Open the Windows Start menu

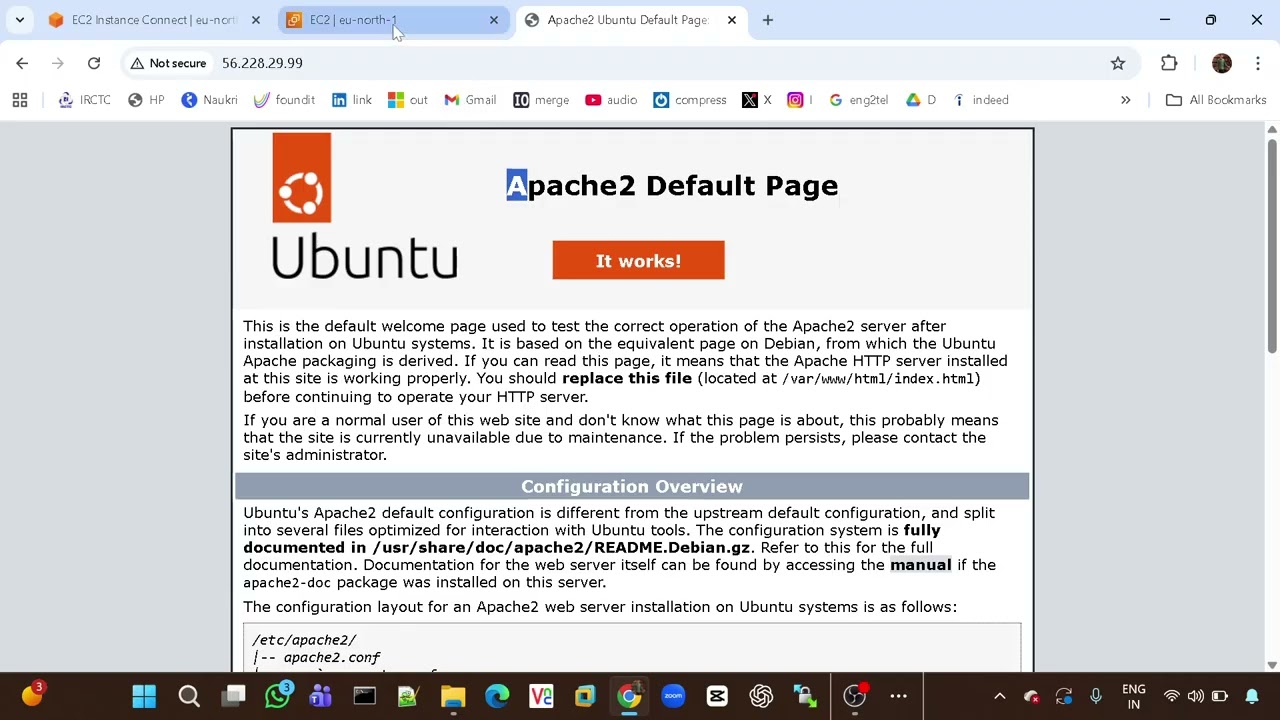click(x=144, y=696)
